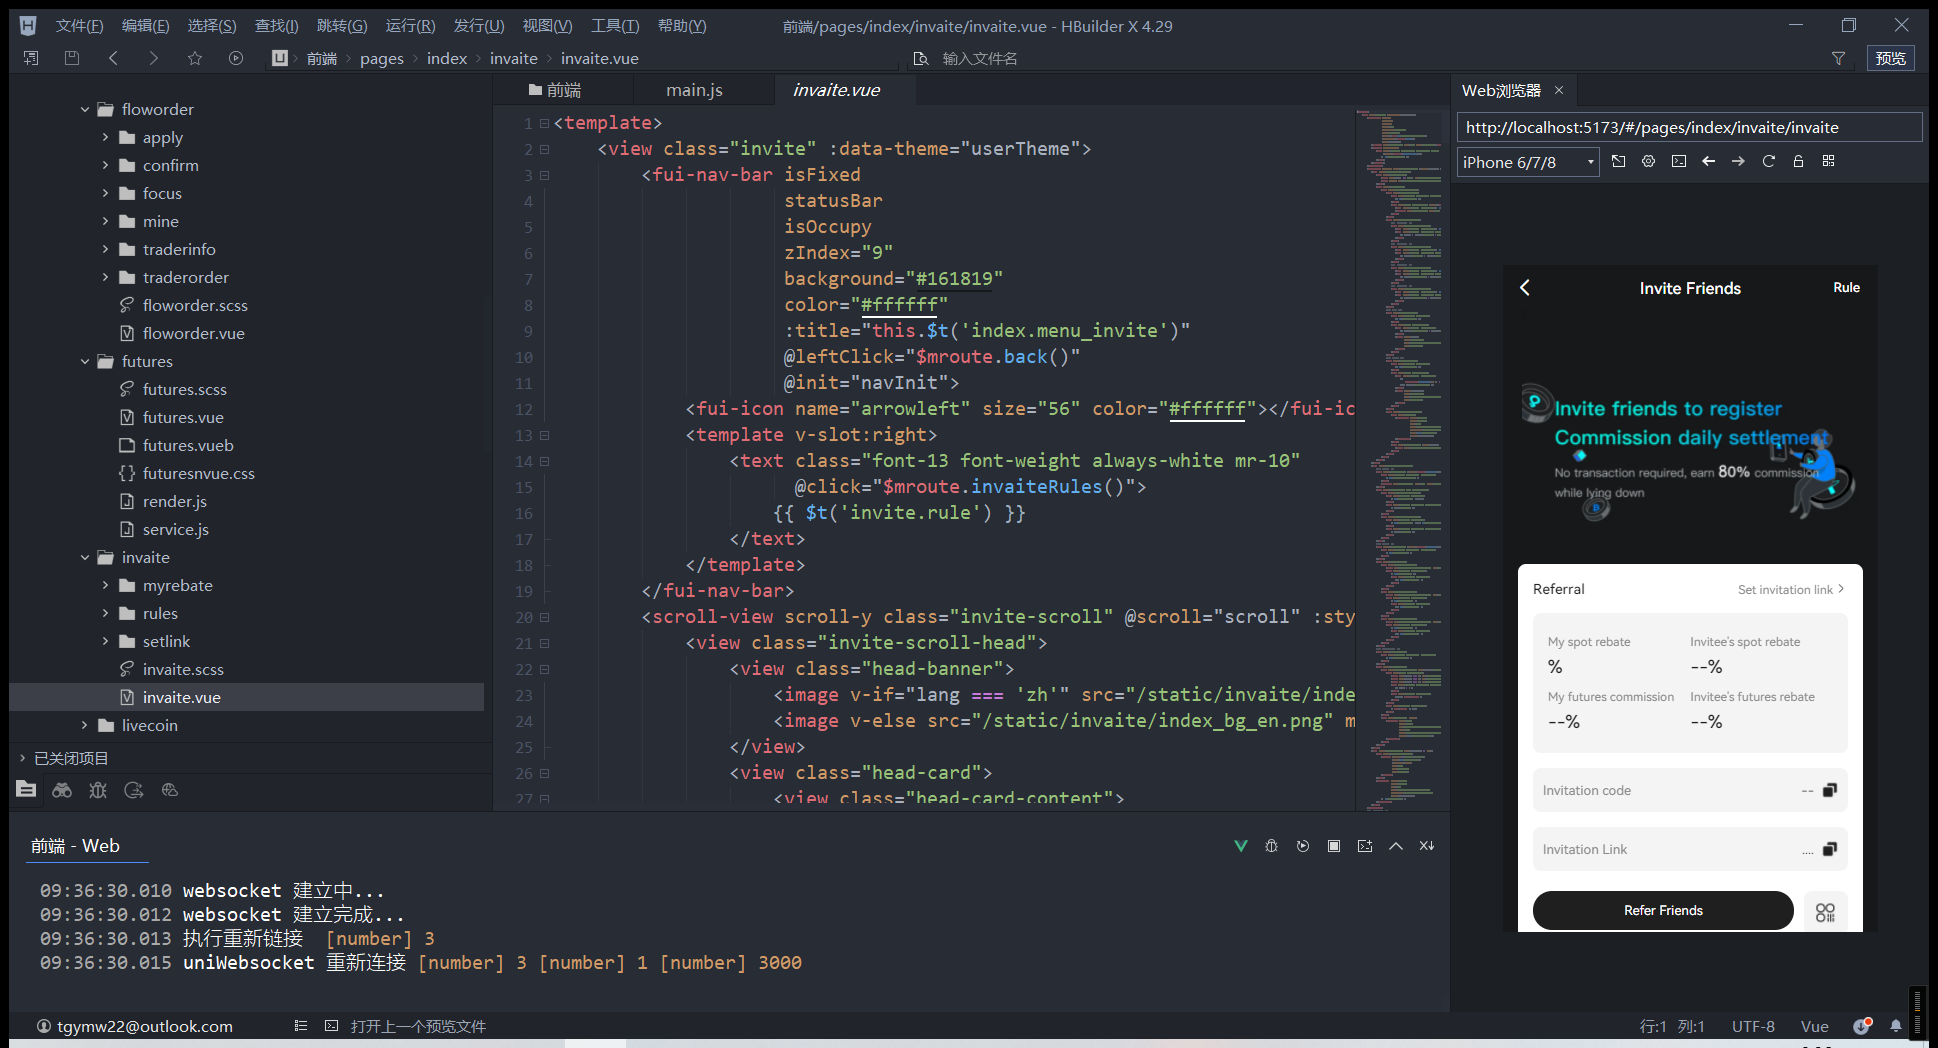Open the debug bug icon in sidebar bottom
Image resolution: width=1938 pixels, height=1048 pixels.
point(98,790)
